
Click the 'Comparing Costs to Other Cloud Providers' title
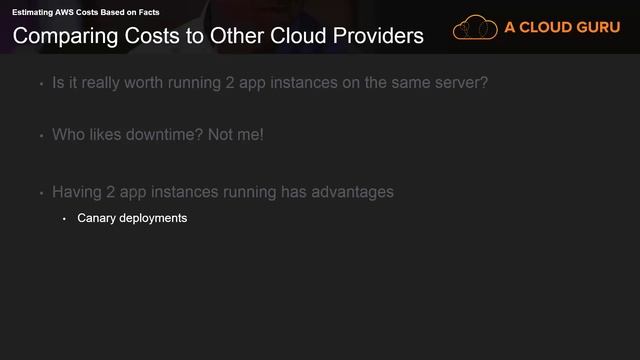(x=218, y=36)
